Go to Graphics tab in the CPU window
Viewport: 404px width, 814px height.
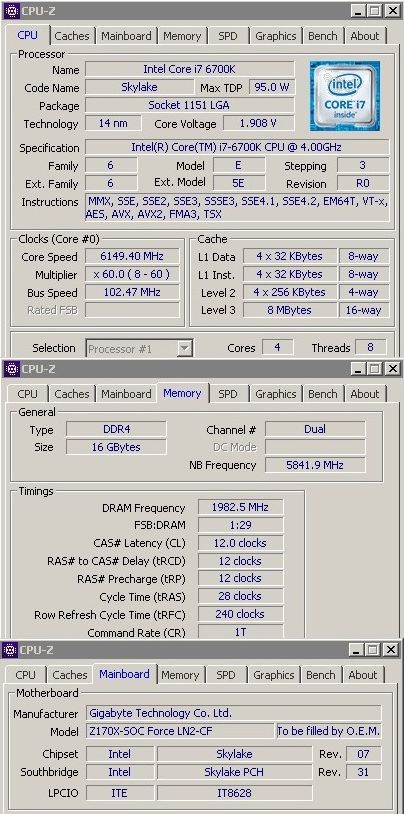point(275,36)
